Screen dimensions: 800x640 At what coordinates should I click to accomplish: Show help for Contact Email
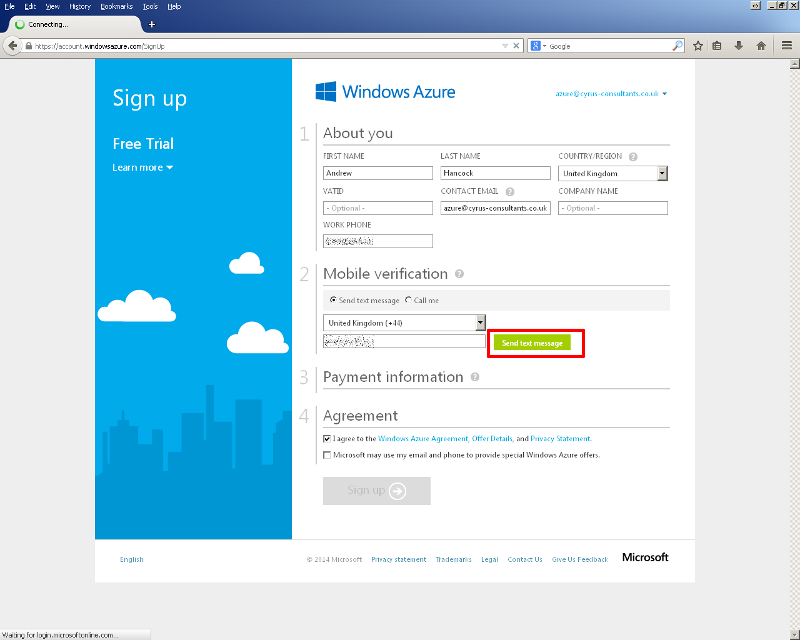coord(510,192)
